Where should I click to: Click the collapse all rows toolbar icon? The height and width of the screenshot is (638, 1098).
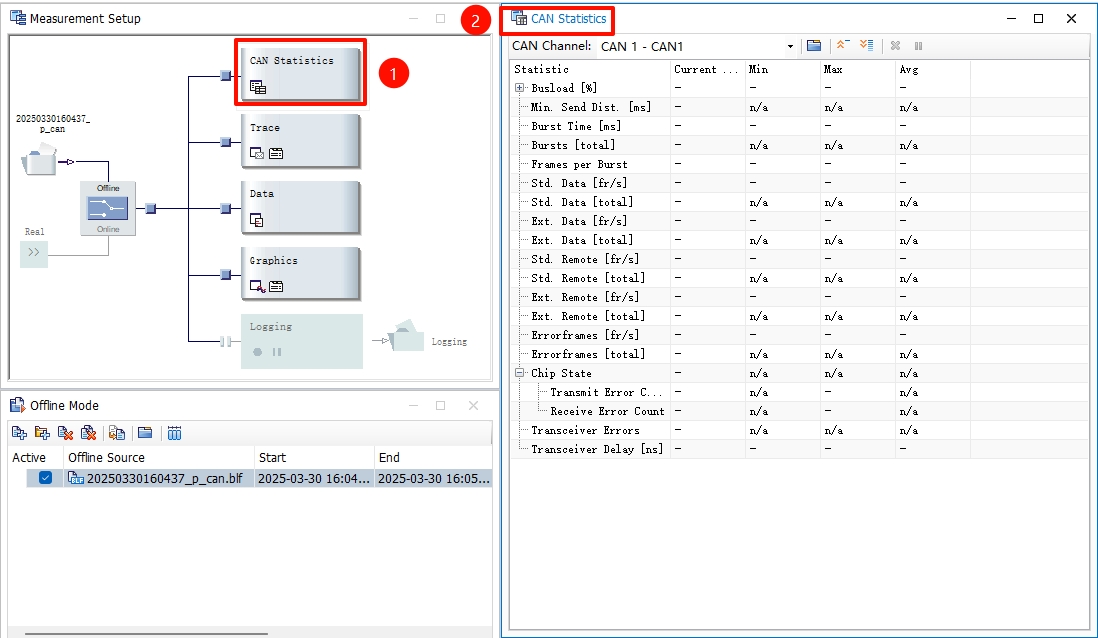pyautogui.click(x=842, y=46)
